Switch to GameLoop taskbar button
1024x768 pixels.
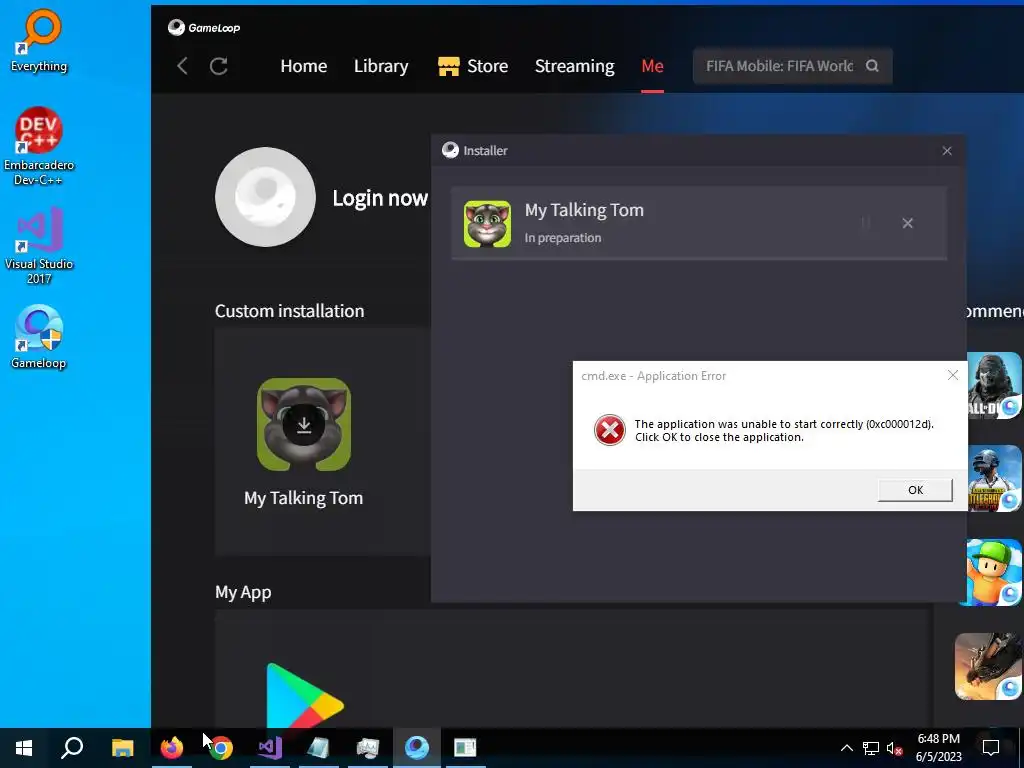click(x=417, y=748)
